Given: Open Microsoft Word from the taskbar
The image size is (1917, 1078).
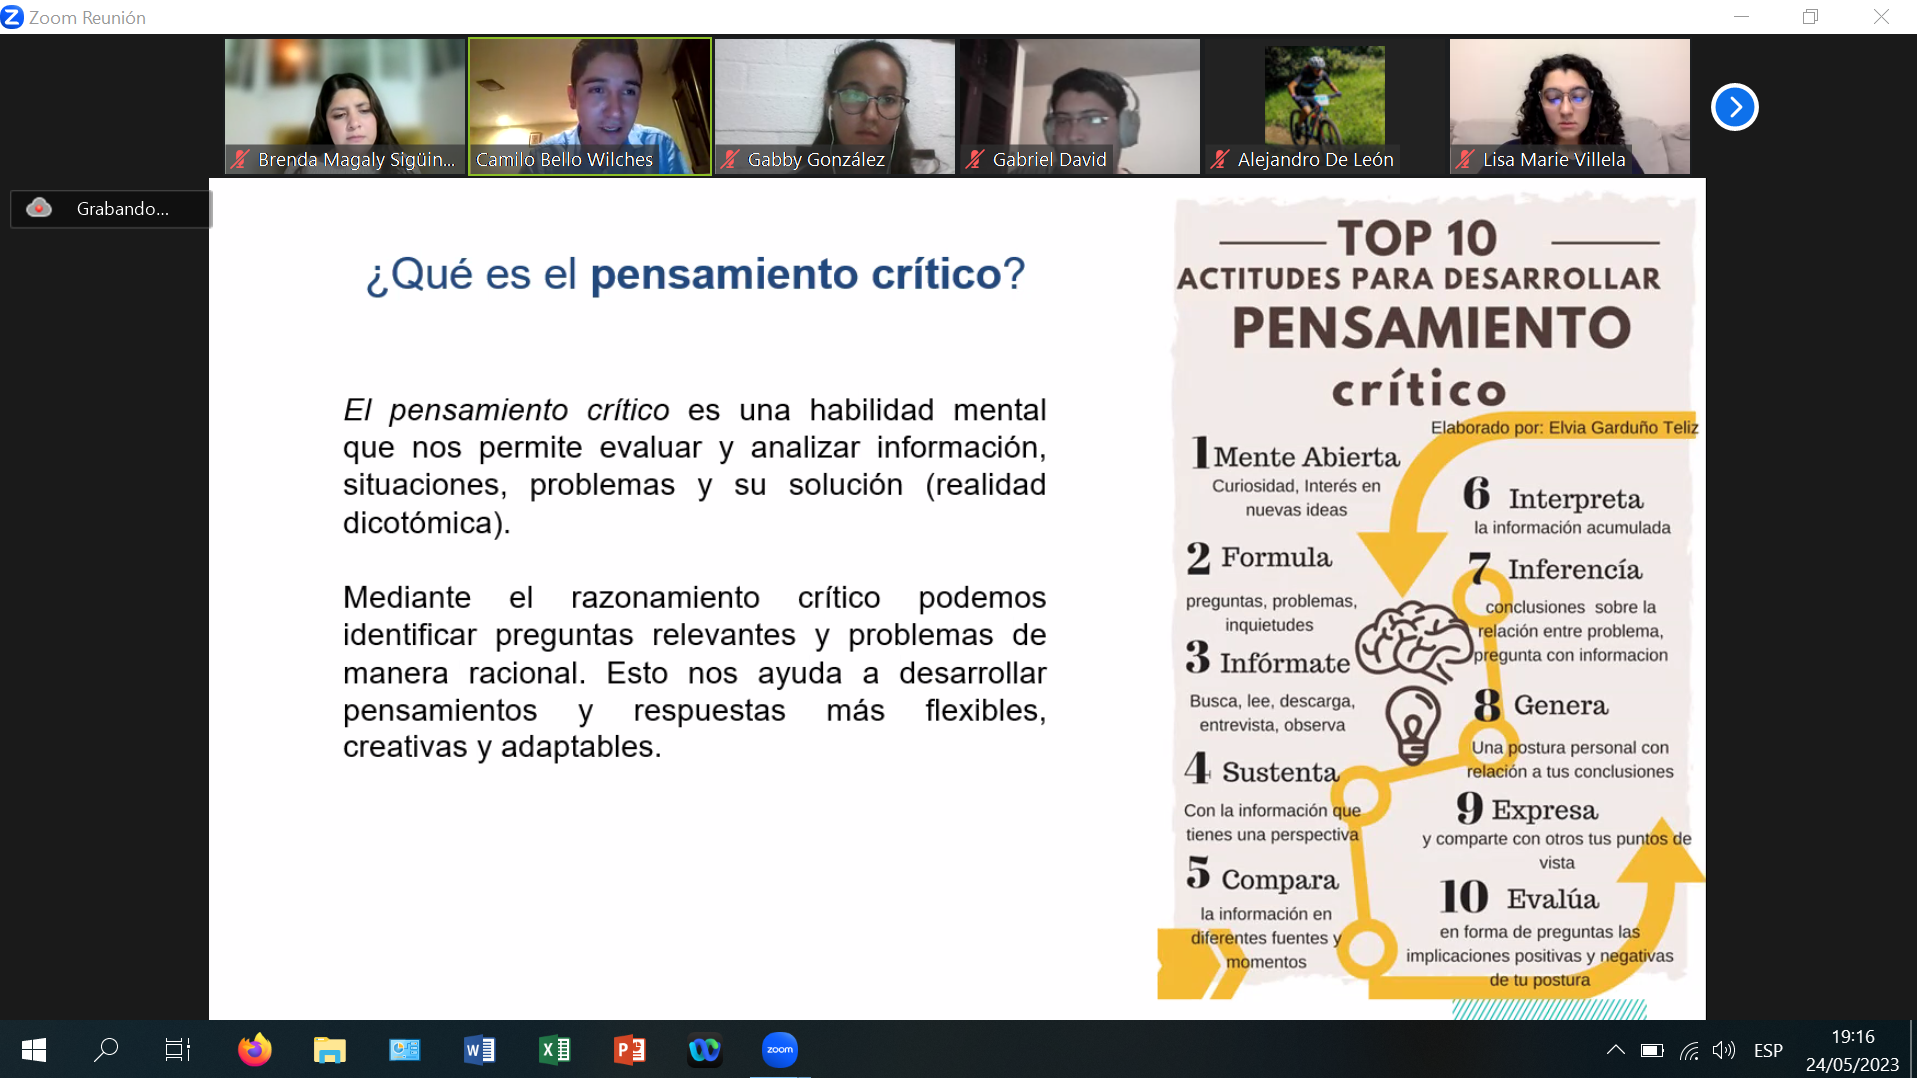Looking at the screenshot, I should point(479,1049).
